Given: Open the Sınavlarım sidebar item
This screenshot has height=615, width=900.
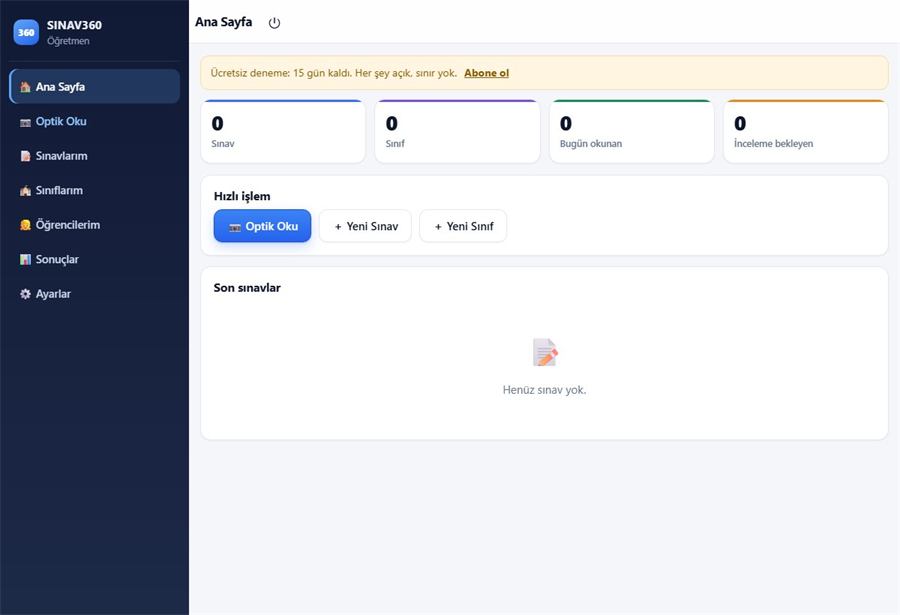Looking at the screenshot, I should pos(95,156).
